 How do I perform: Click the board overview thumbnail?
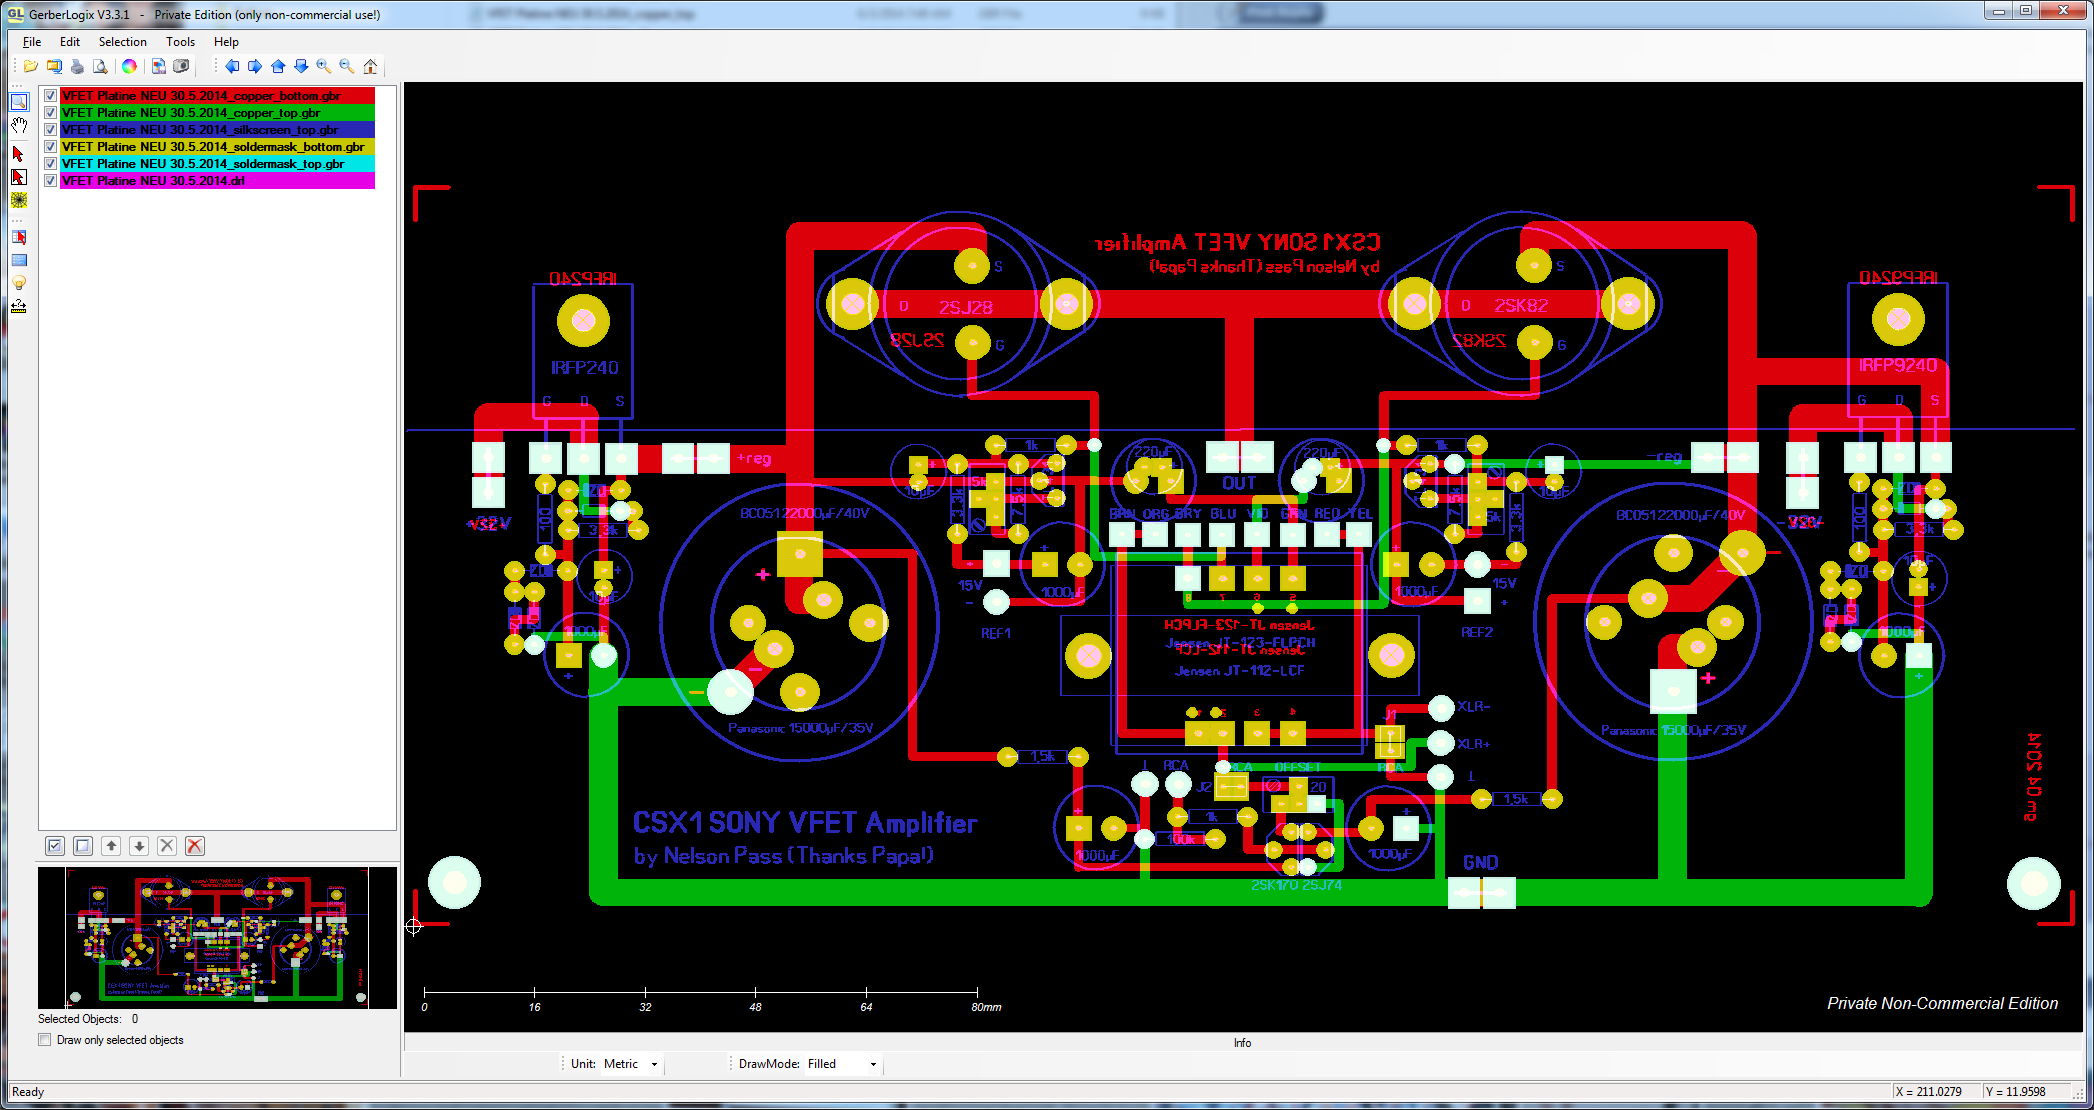pos(218,938)
